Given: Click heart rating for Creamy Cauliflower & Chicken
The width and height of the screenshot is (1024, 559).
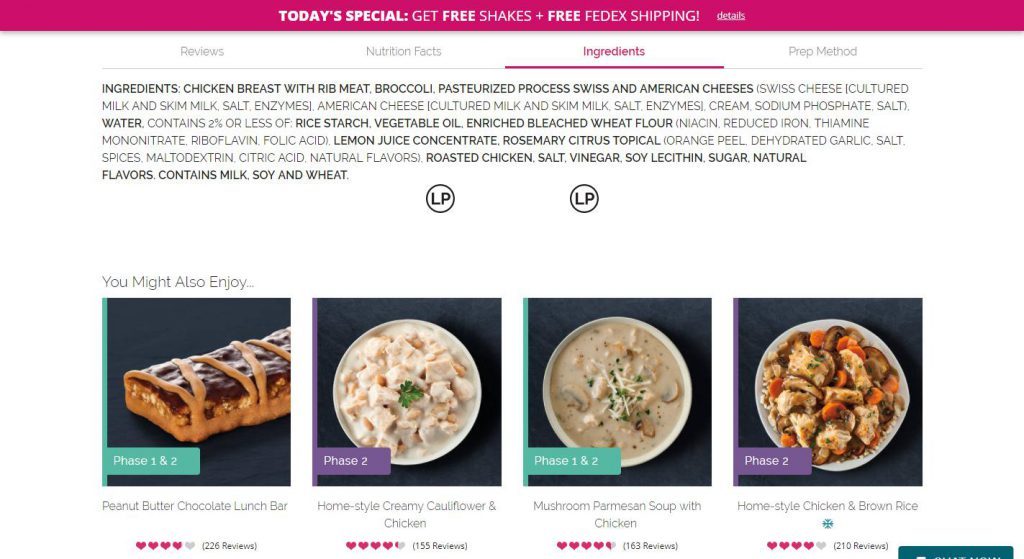Looking at the screenshot, I should point(376,546).
